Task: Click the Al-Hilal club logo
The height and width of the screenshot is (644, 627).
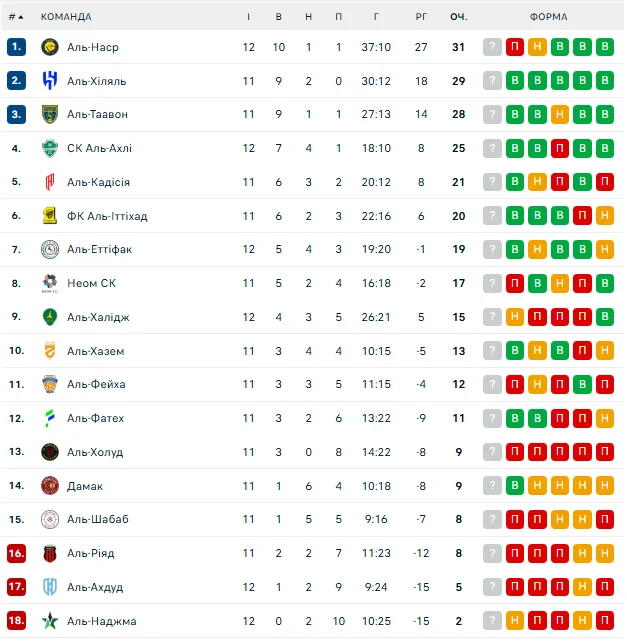Action: [x=50, y=81]
